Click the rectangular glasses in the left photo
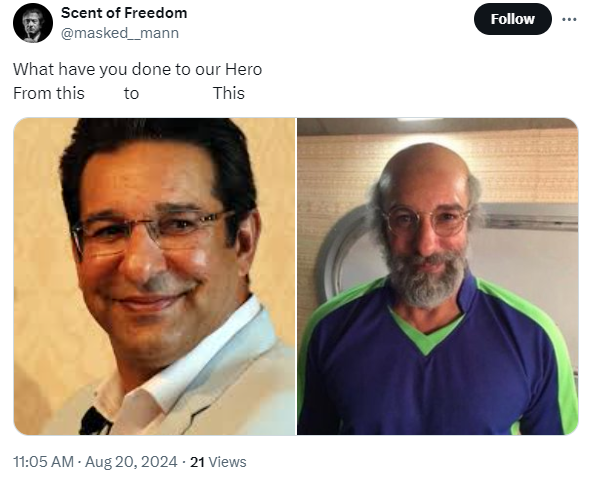 pos(151,232)
